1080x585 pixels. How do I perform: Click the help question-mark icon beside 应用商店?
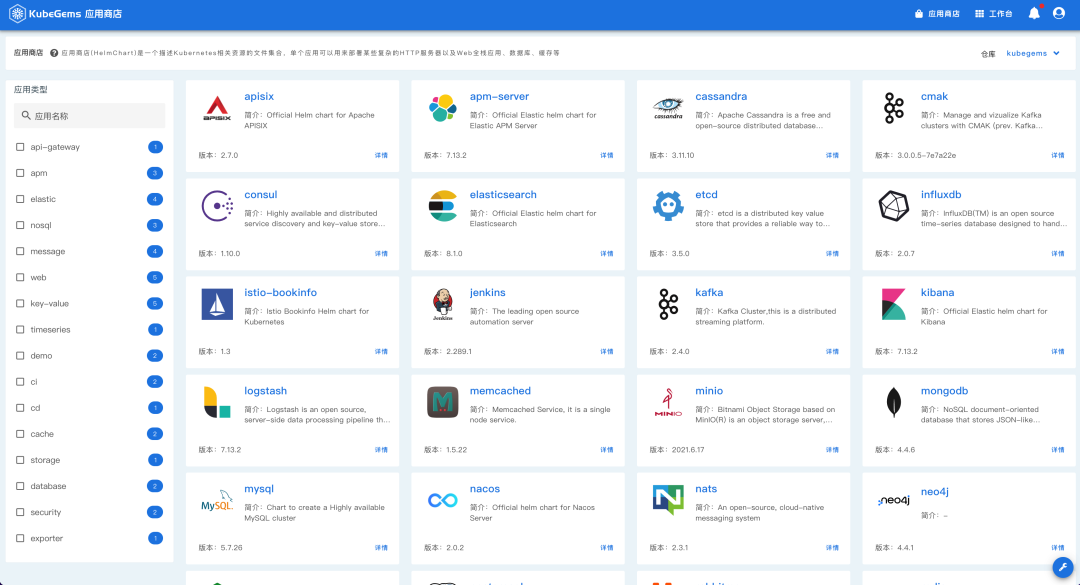[54, 53]
